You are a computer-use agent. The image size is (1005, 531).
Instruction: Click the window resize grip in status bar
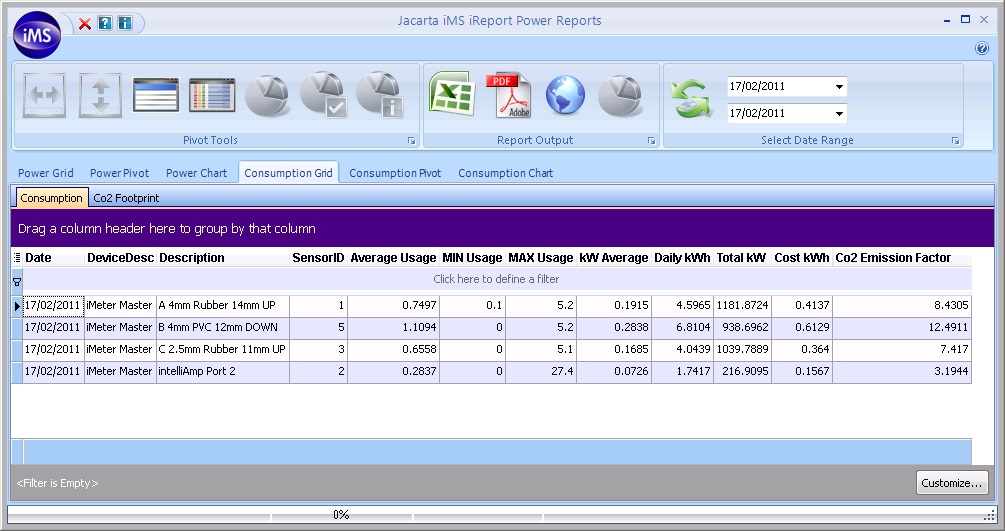[988, 515]
